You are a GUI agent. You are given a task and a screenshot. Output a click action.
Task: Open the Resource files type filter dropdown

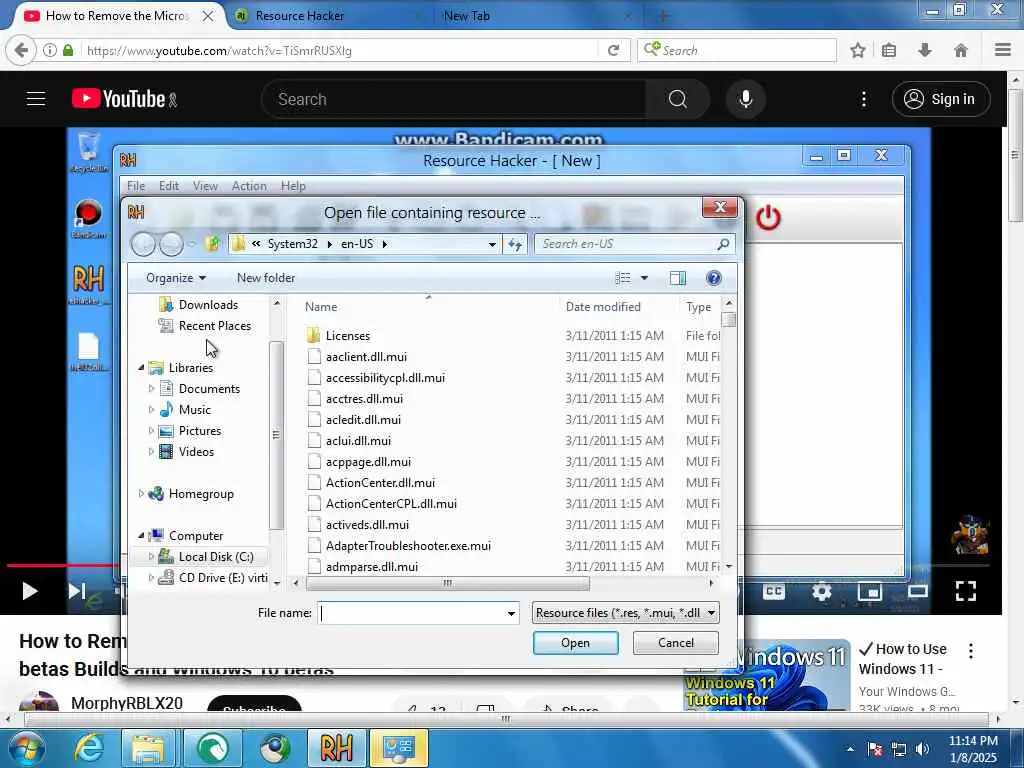(626, 613)
